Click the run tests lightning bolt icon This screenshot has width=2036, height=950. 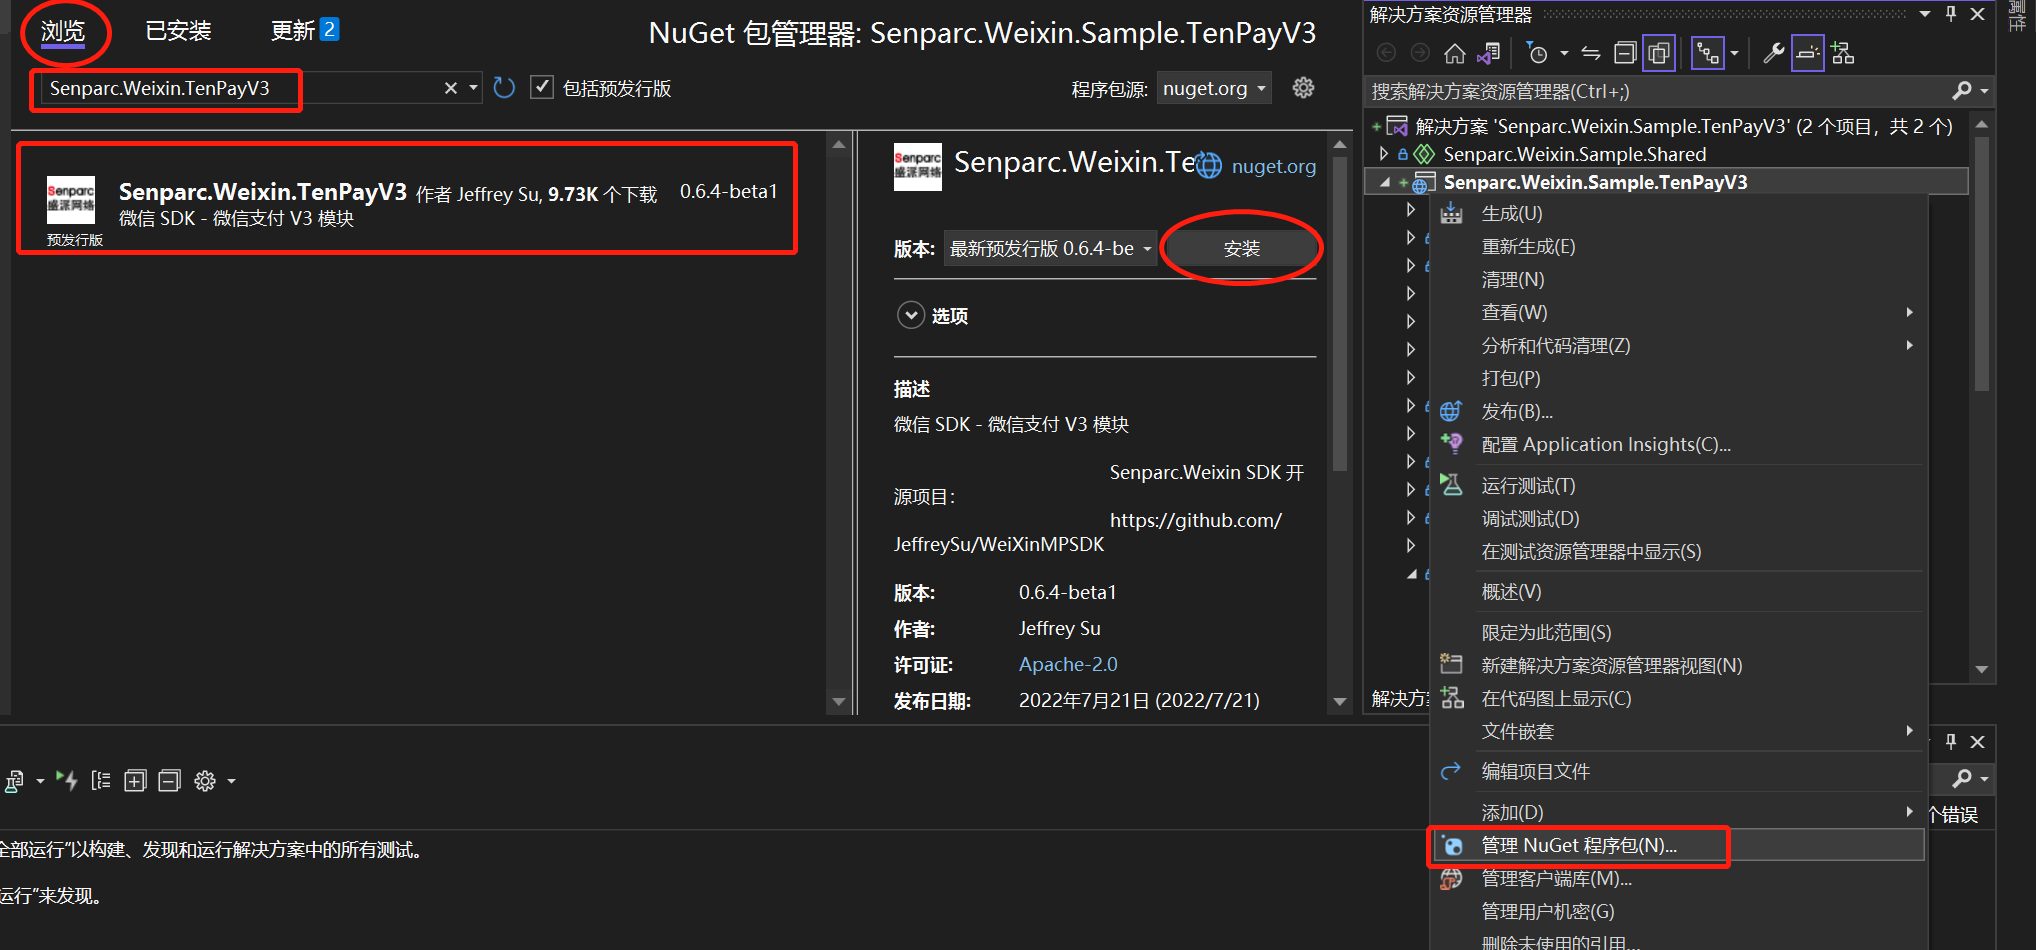tap(67, 781)
